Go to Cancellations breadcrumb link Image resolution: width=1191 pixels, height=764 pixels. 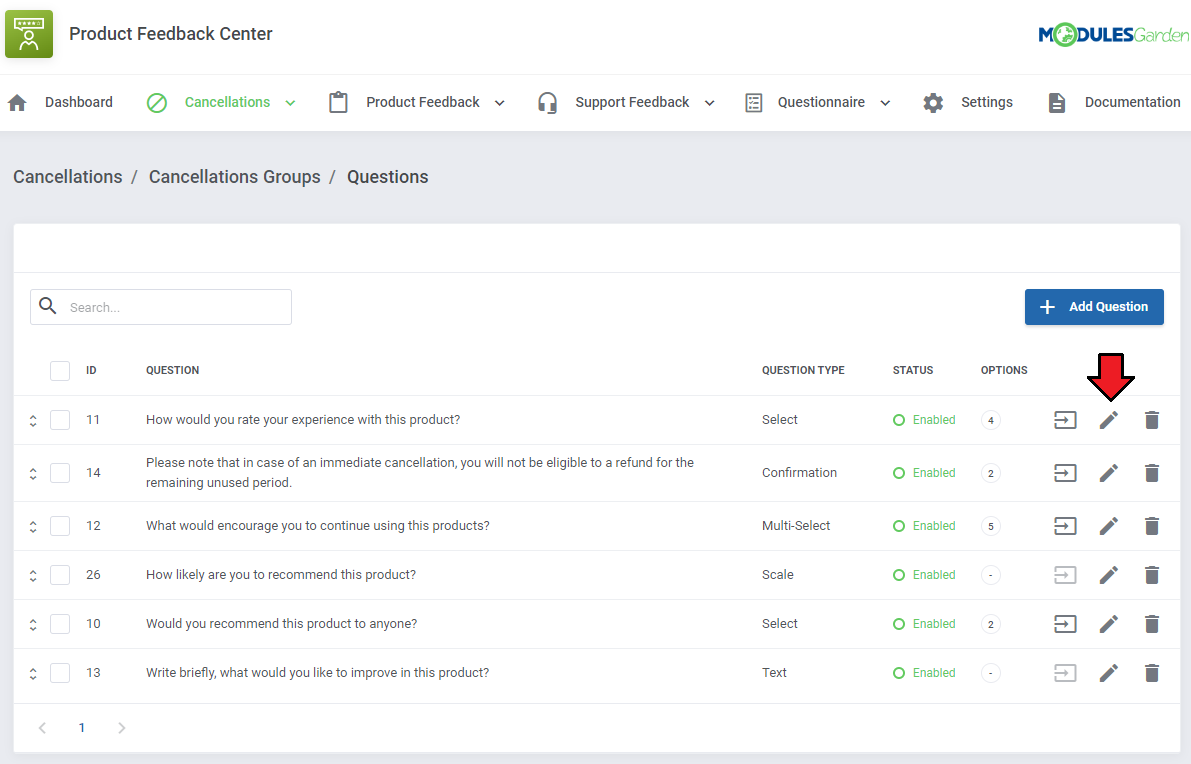tap(68, 177)
